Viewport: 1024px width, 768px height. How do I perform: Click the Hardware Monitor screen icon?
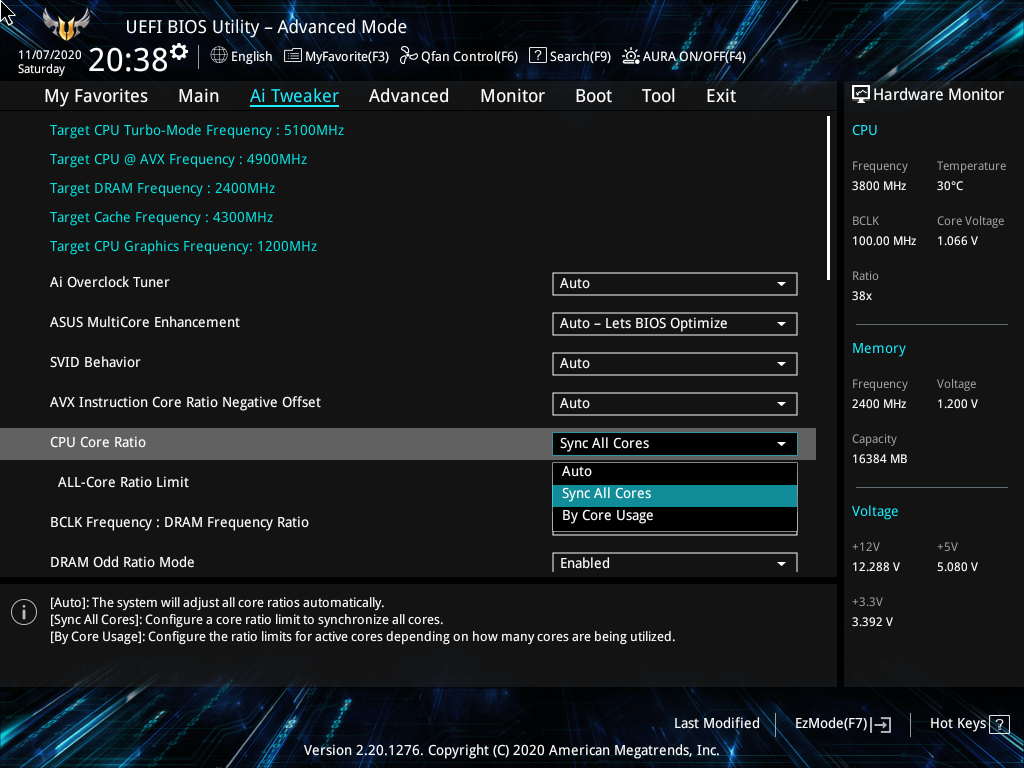(861, 94)
